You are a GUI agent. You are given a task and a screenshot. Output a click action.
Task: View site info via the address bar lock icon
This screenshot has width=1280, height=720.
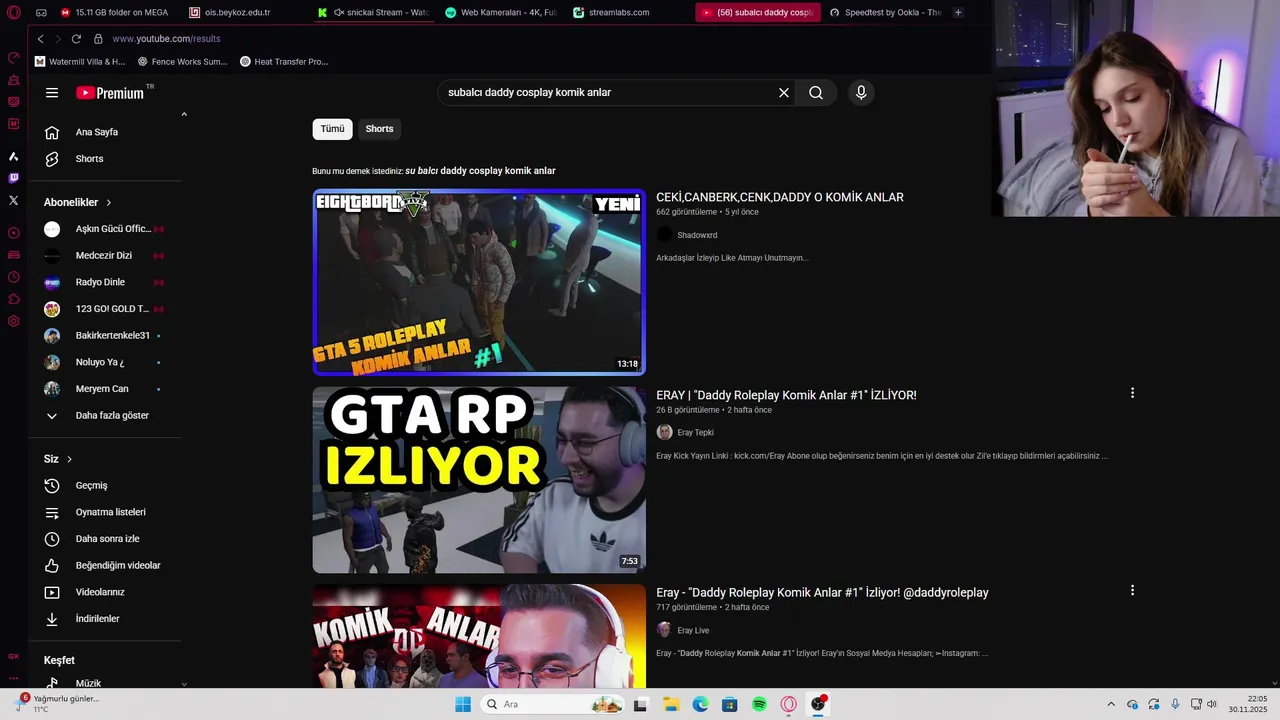(98, 39)
